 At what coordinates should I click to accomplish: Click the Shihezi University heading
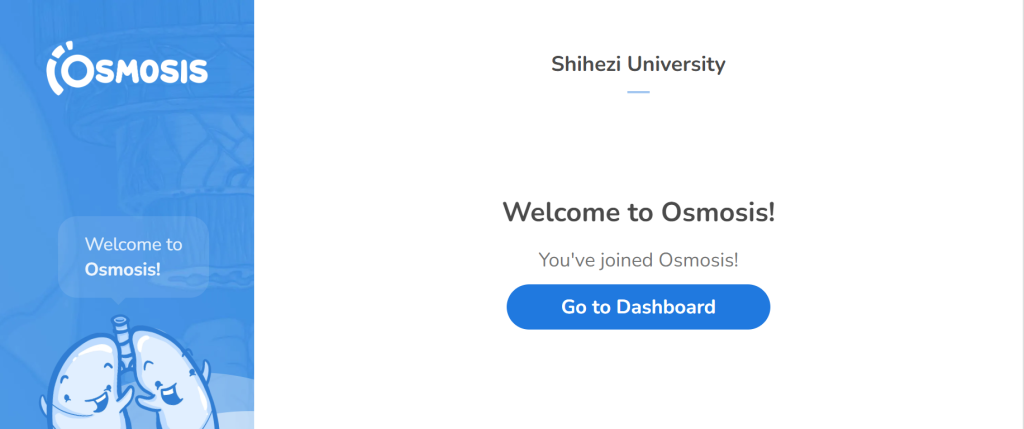click(x=638, y=64)
